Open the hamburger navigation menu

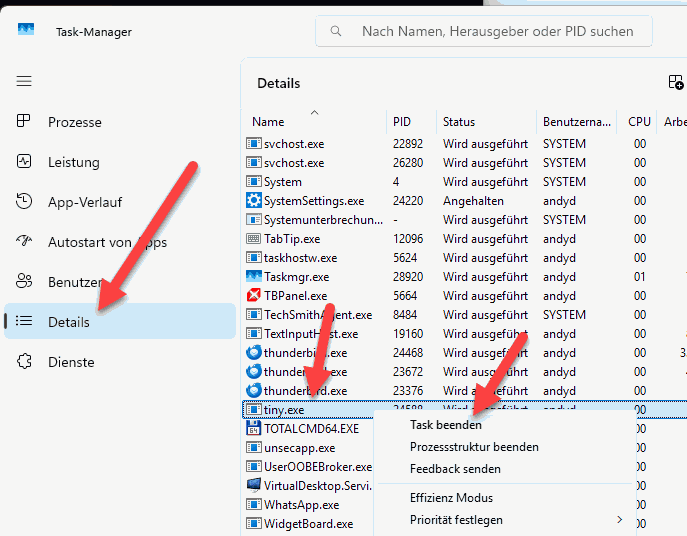coord(24,81)
